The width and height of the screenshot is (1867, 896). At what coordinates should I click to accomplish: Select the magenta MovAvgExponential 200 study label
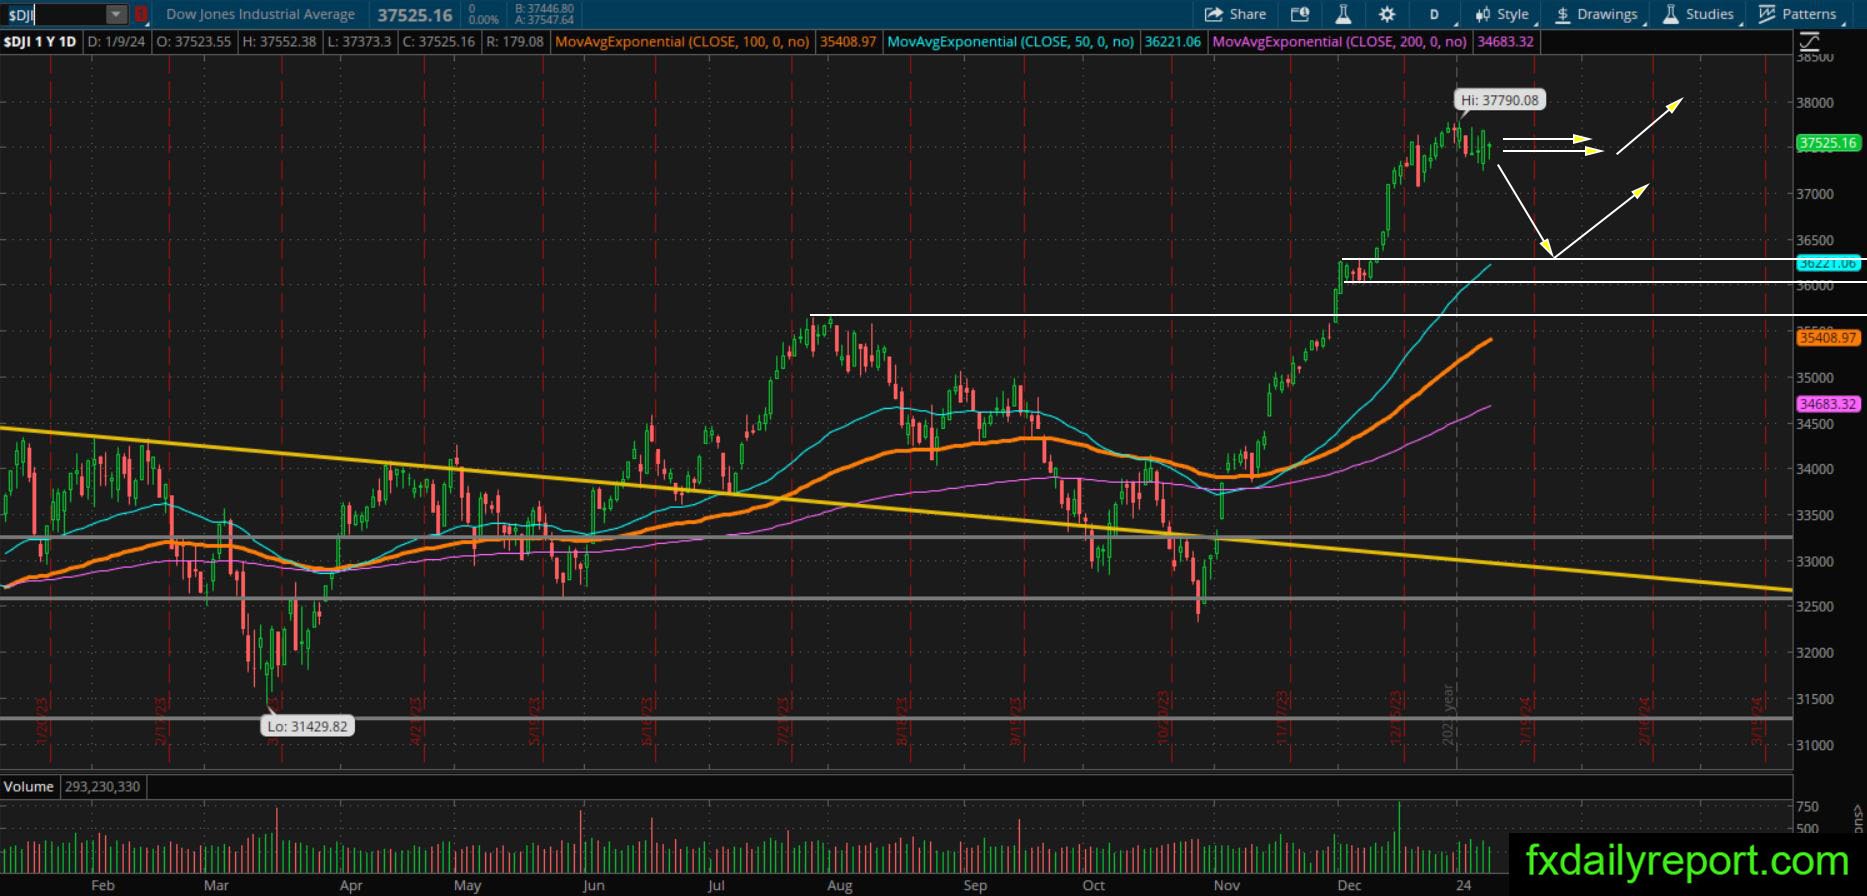[1340, 42]
